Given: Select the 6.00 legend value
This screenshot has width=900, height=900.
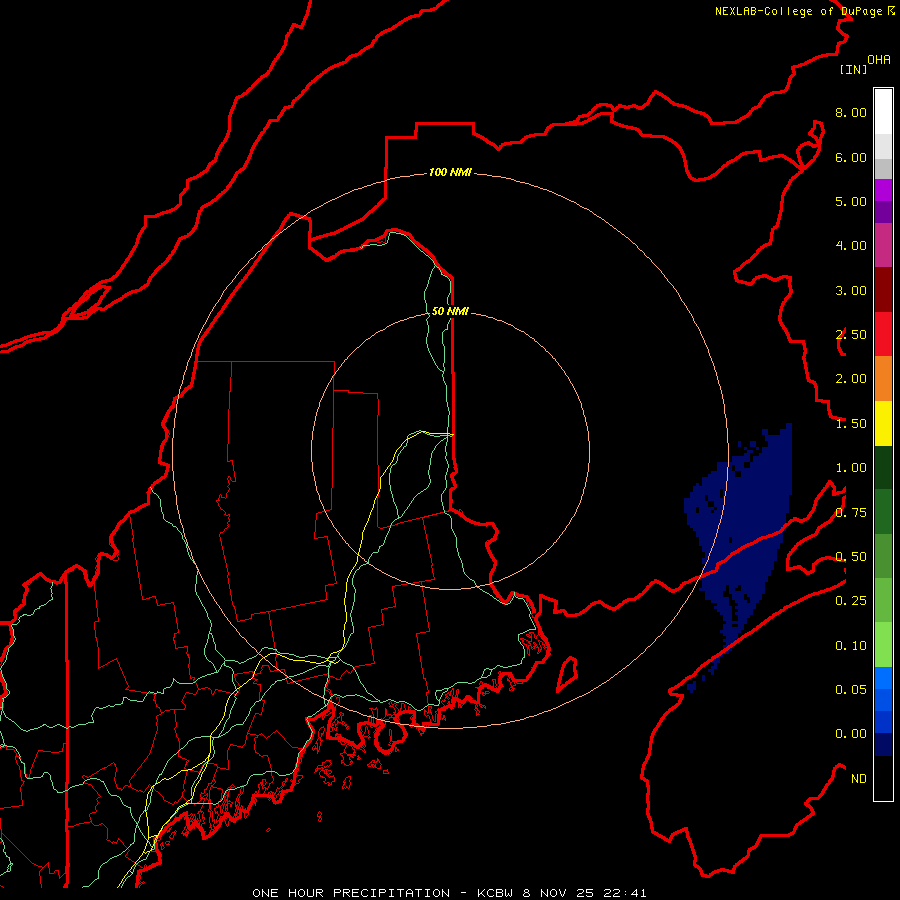Looking at the screenshot, I should (x=851, y=157).
